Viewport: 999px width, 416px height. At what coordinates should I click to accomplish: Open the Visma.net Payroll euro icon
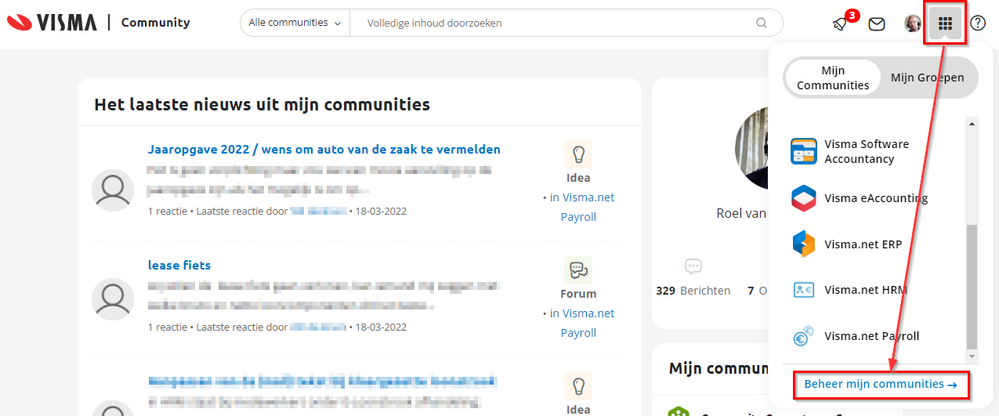pyautogui.click(x=803, y=336)
